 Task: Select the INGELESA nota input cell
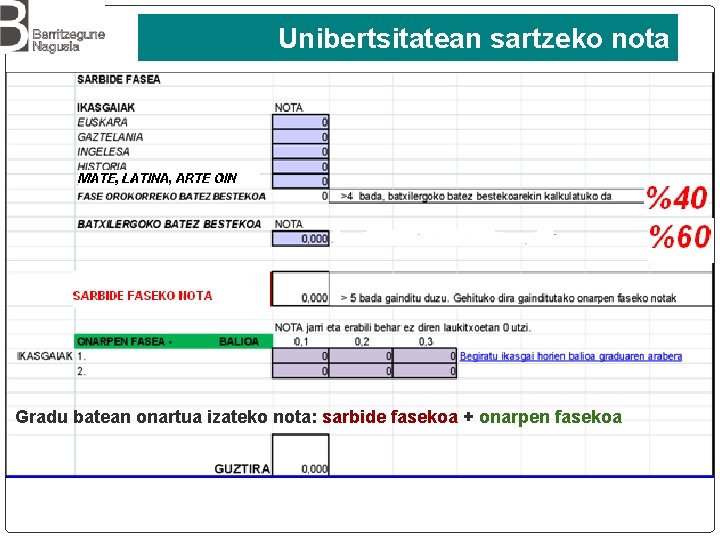301,152
